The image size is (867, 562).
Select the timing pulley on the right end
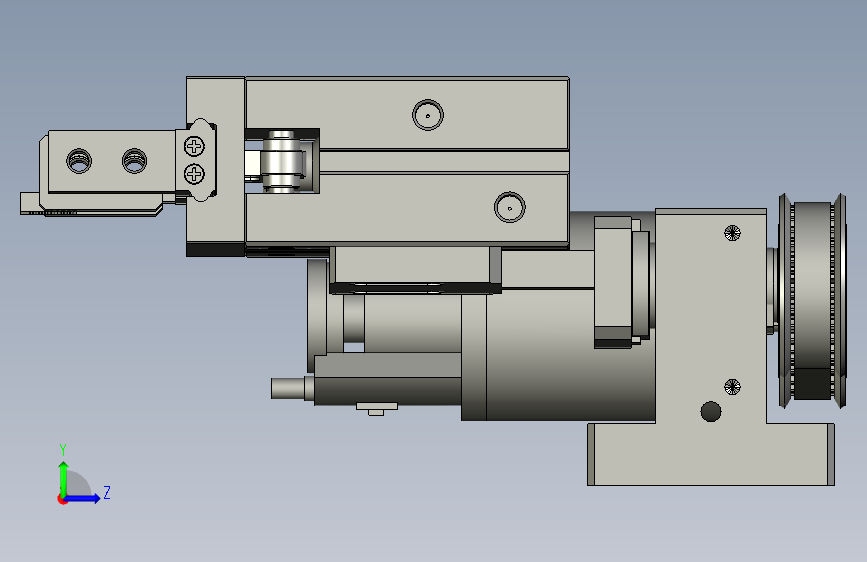(812, 301)
